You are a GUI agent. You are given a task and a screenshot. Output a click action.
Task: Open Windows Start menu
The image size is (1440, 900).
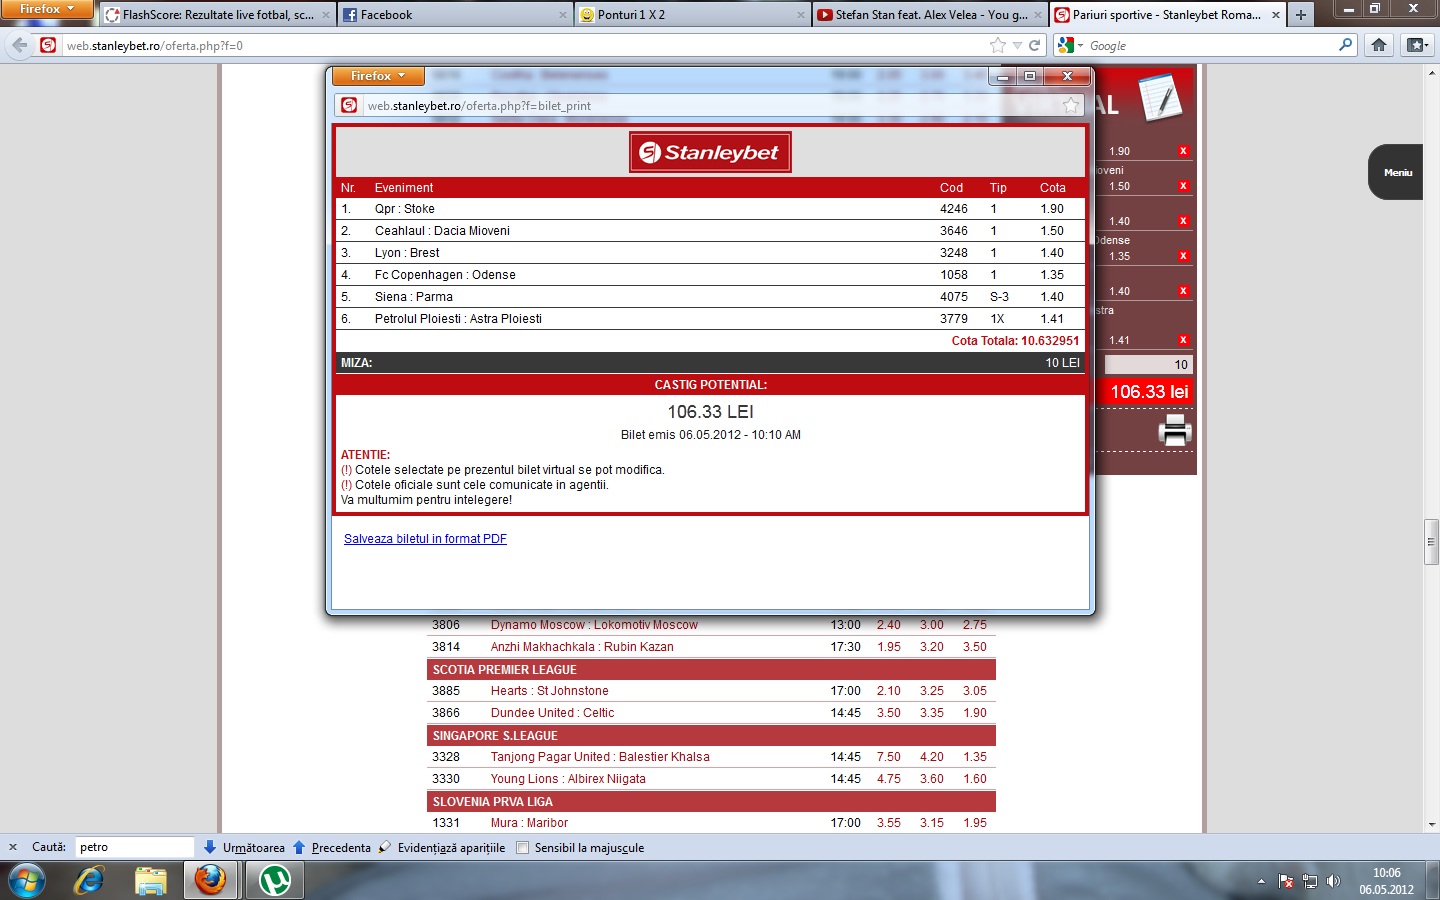27,881
